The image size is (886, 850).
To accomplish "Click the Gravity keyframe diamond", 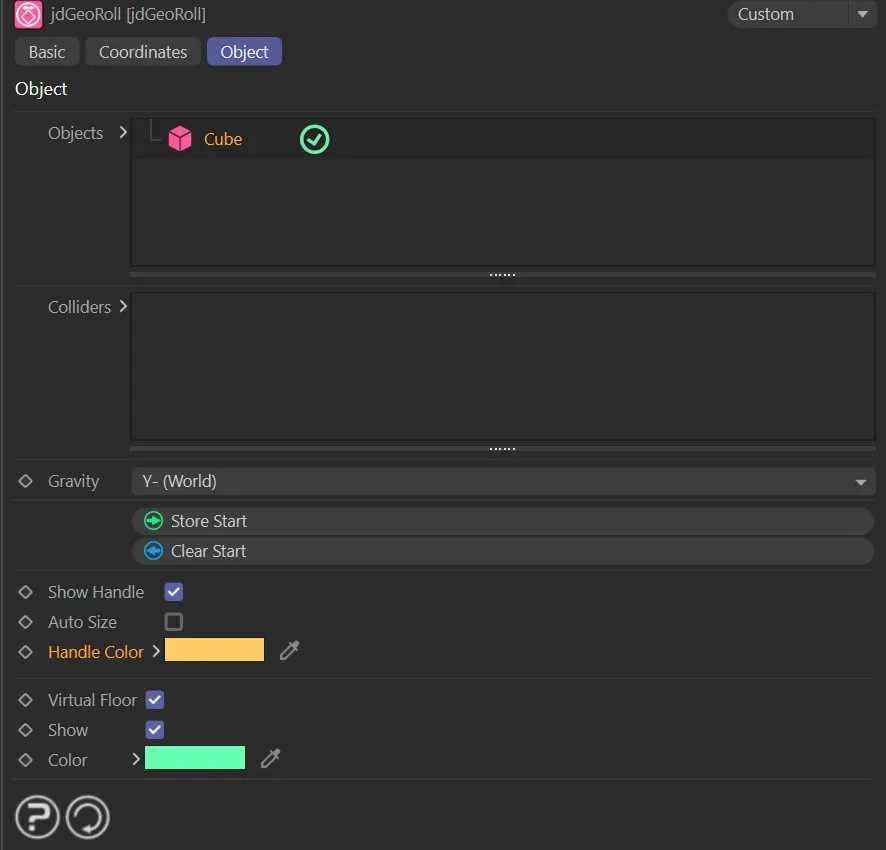I will click(26, 481).
